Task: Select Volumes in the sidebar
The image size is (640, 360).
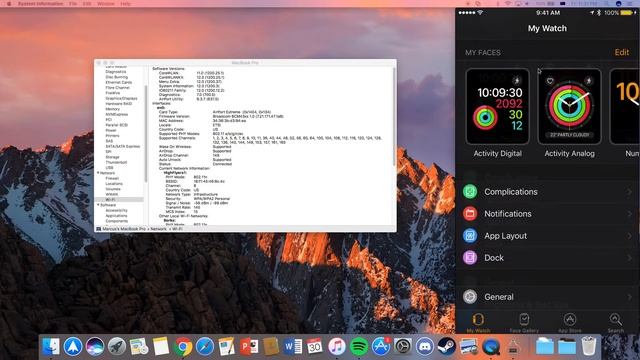Action: pyautogui.click(x=113, y=189)
